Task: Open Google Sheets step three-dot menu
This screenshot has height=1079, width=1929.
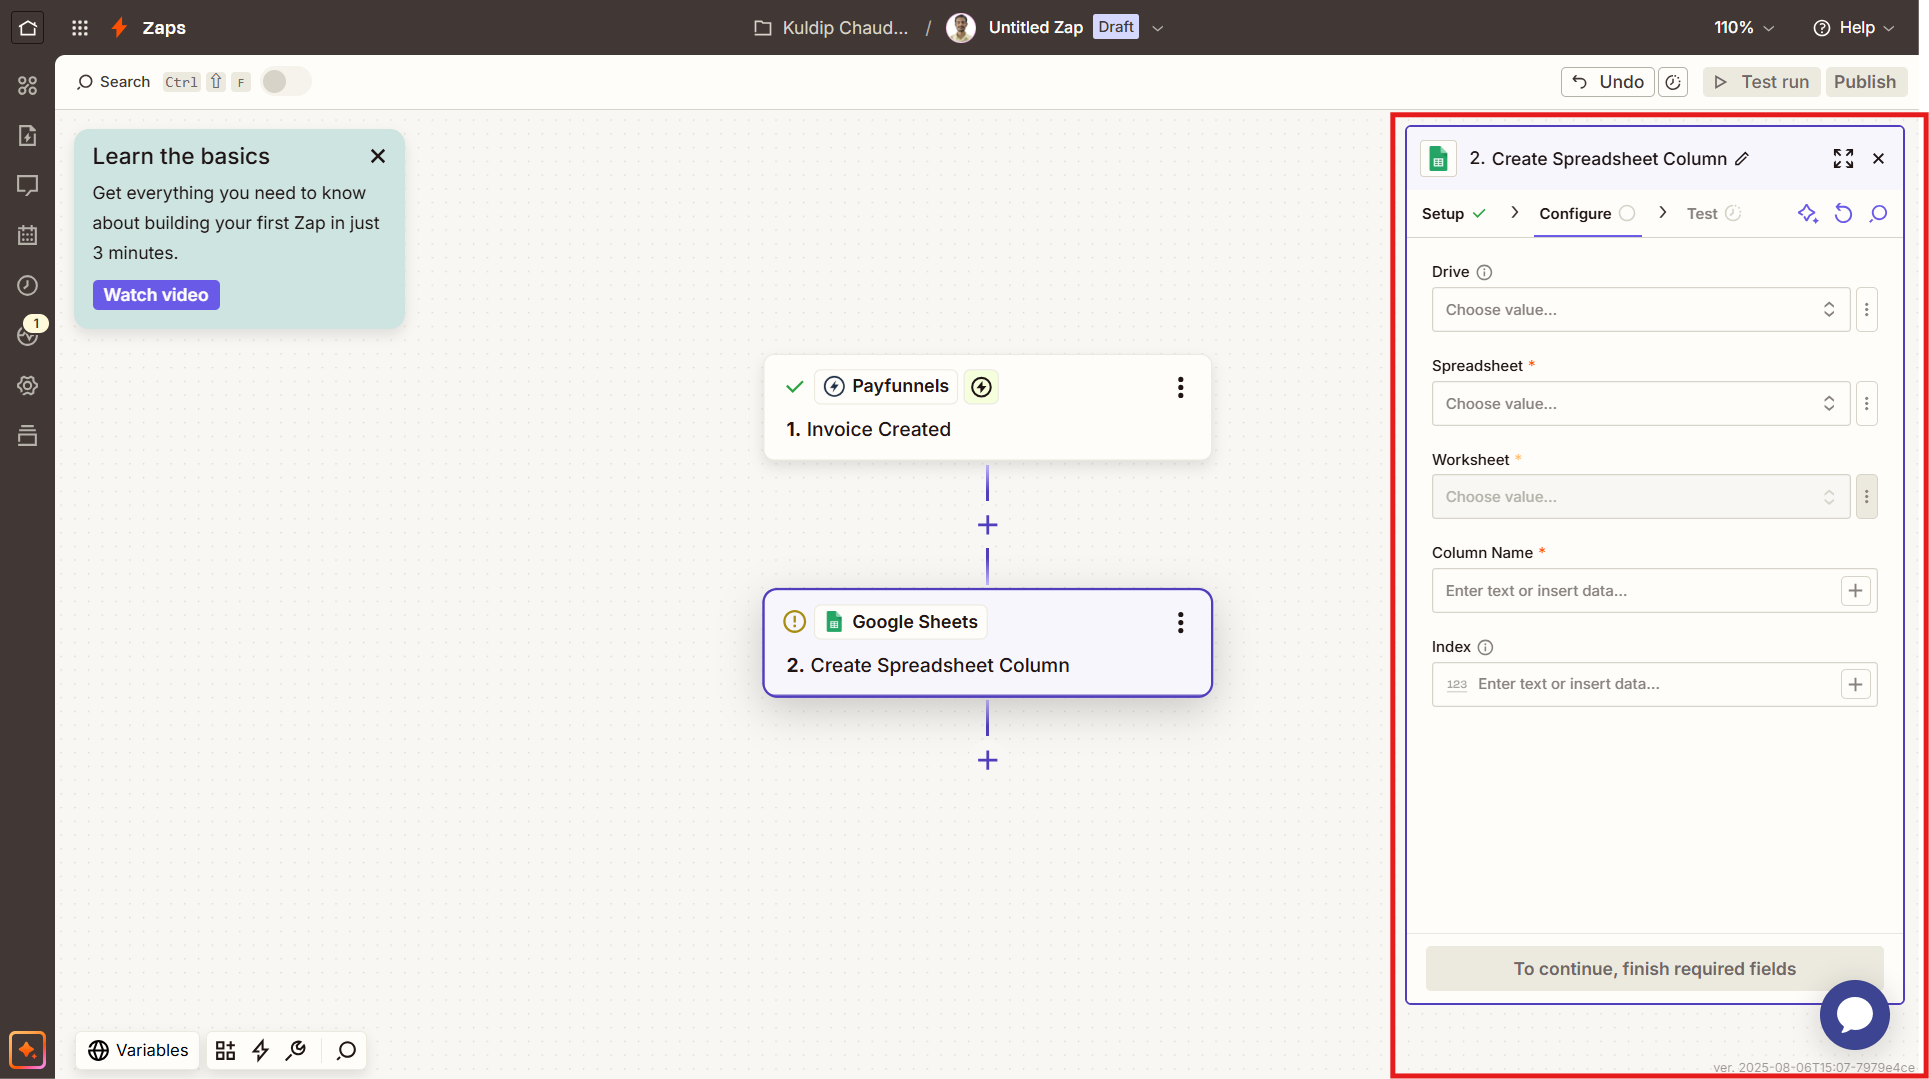Action: pyautogui.click(x=1180, y=623)
